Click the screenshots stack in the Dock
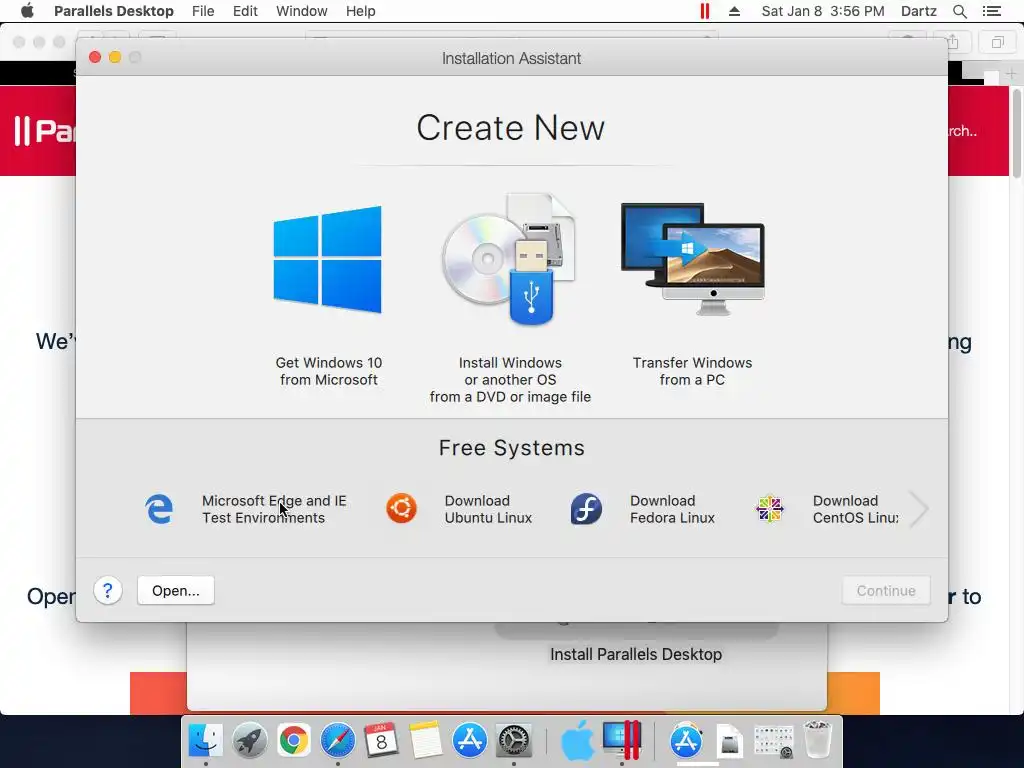The height and width of the screenshot is (768, 1024). [x=773, y=741]
